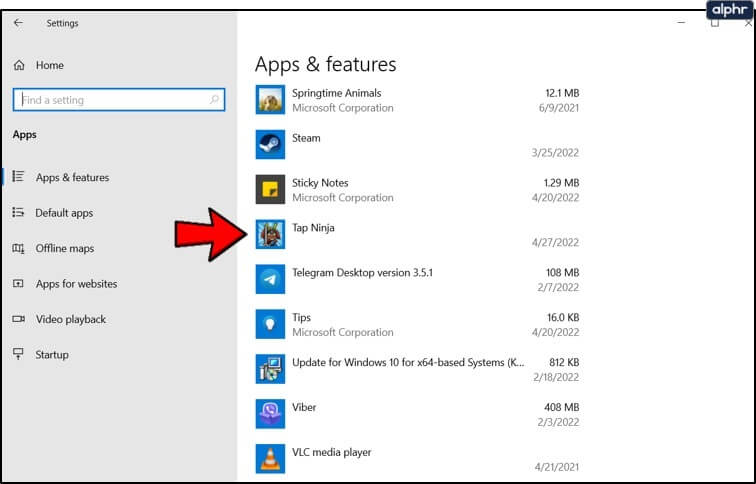Click the 16.0 KB size value

pos(563,317)
